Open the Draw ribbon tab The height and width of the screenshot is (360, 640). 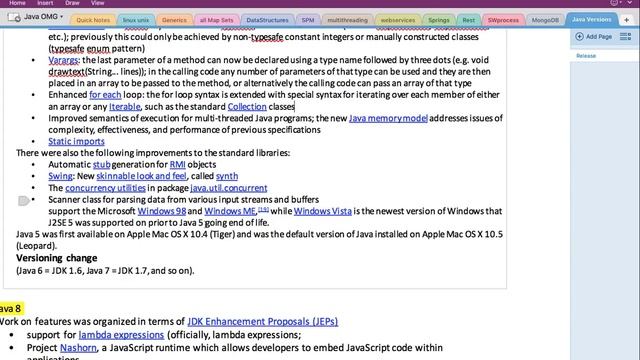pos(72,3)
